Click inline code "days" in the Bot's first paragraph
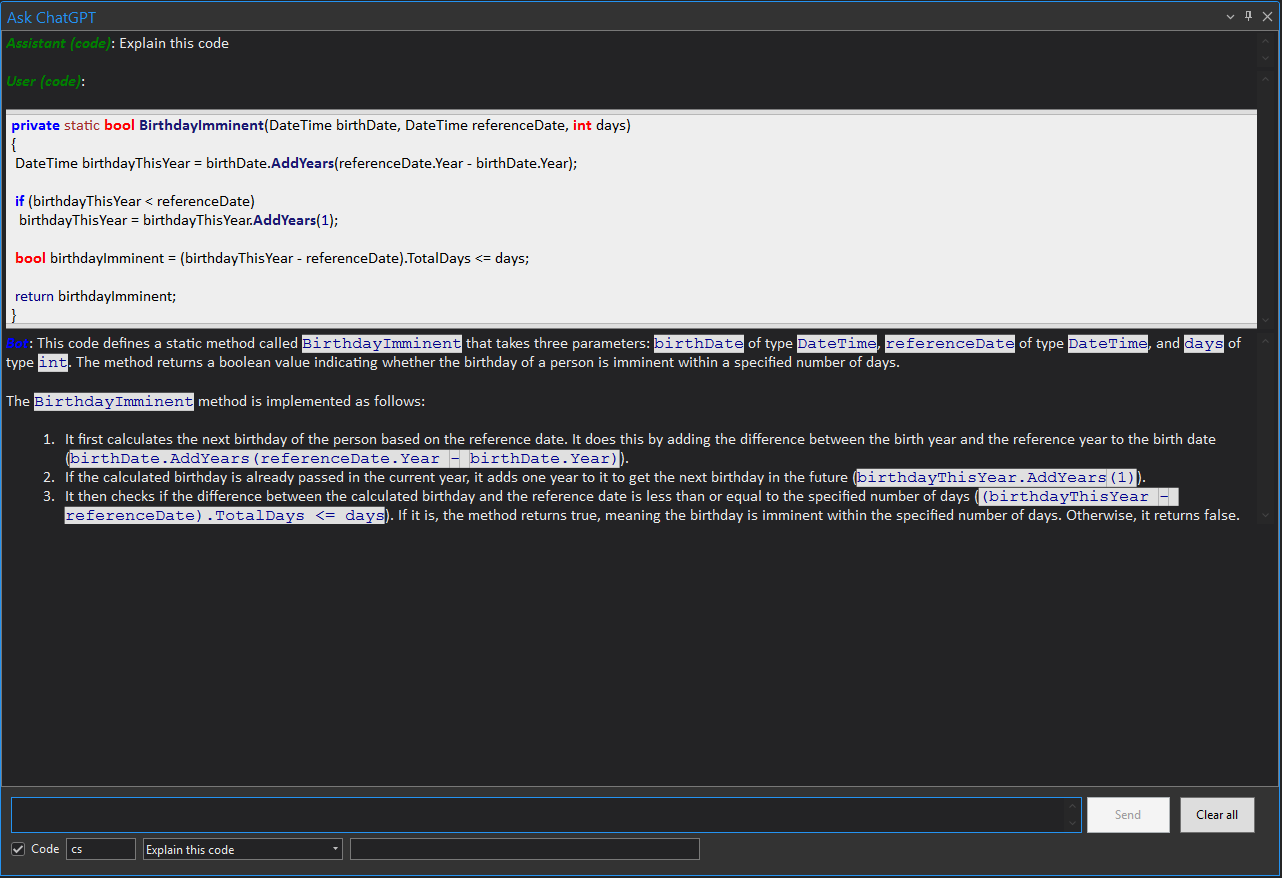1282x878 pixels. tap(1204, 343)
